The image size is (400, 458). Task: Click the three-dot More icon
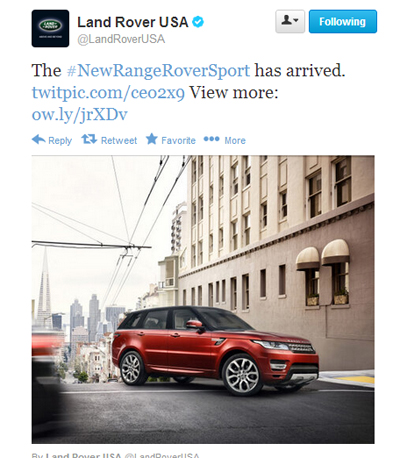click(x=212, y=139)
